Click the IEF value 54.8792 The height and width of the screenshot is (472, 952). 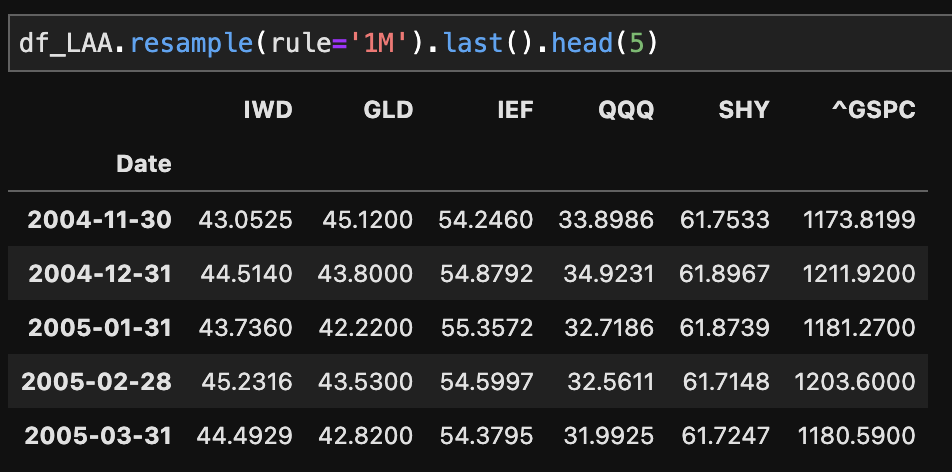click(x=487, y=274)
